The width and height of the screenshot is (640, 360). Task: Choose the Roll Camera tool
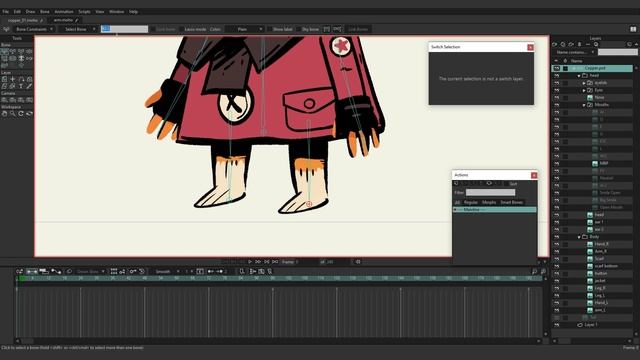pos(21,100)
